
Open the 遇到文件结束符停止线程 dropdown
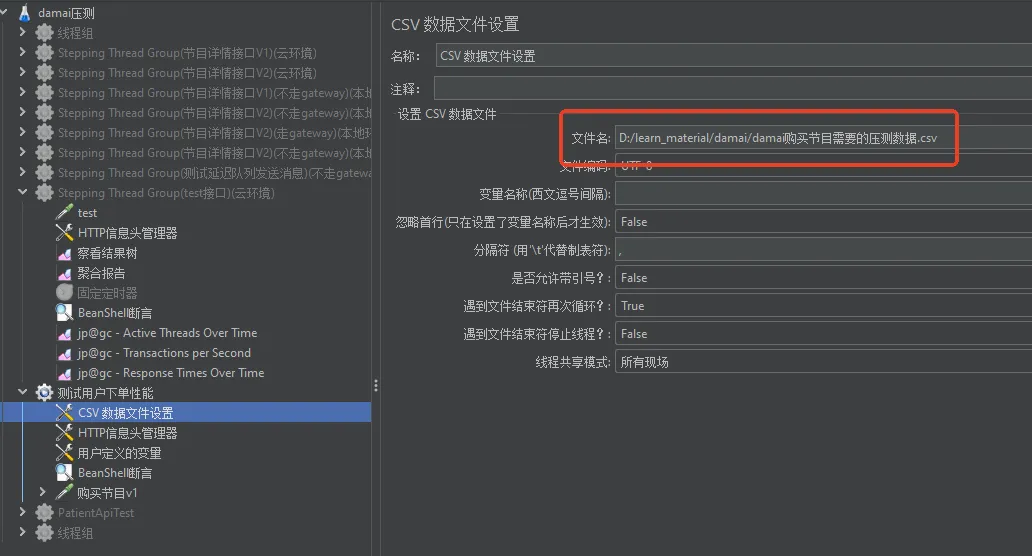tap(822, 334)
